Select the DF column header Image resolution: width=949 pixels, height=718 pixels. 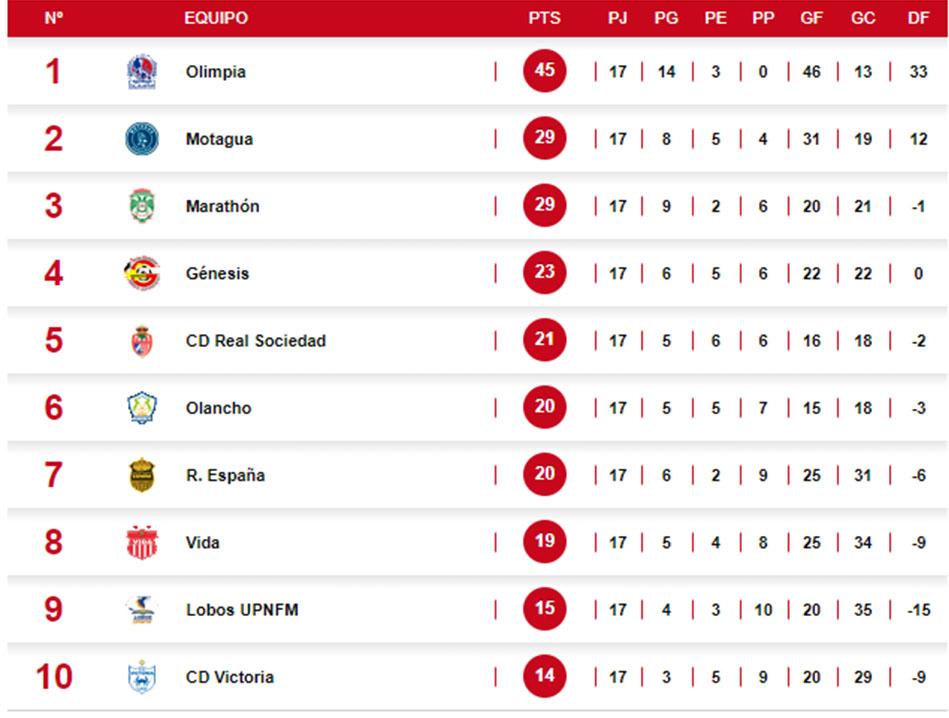click(917, 18)
